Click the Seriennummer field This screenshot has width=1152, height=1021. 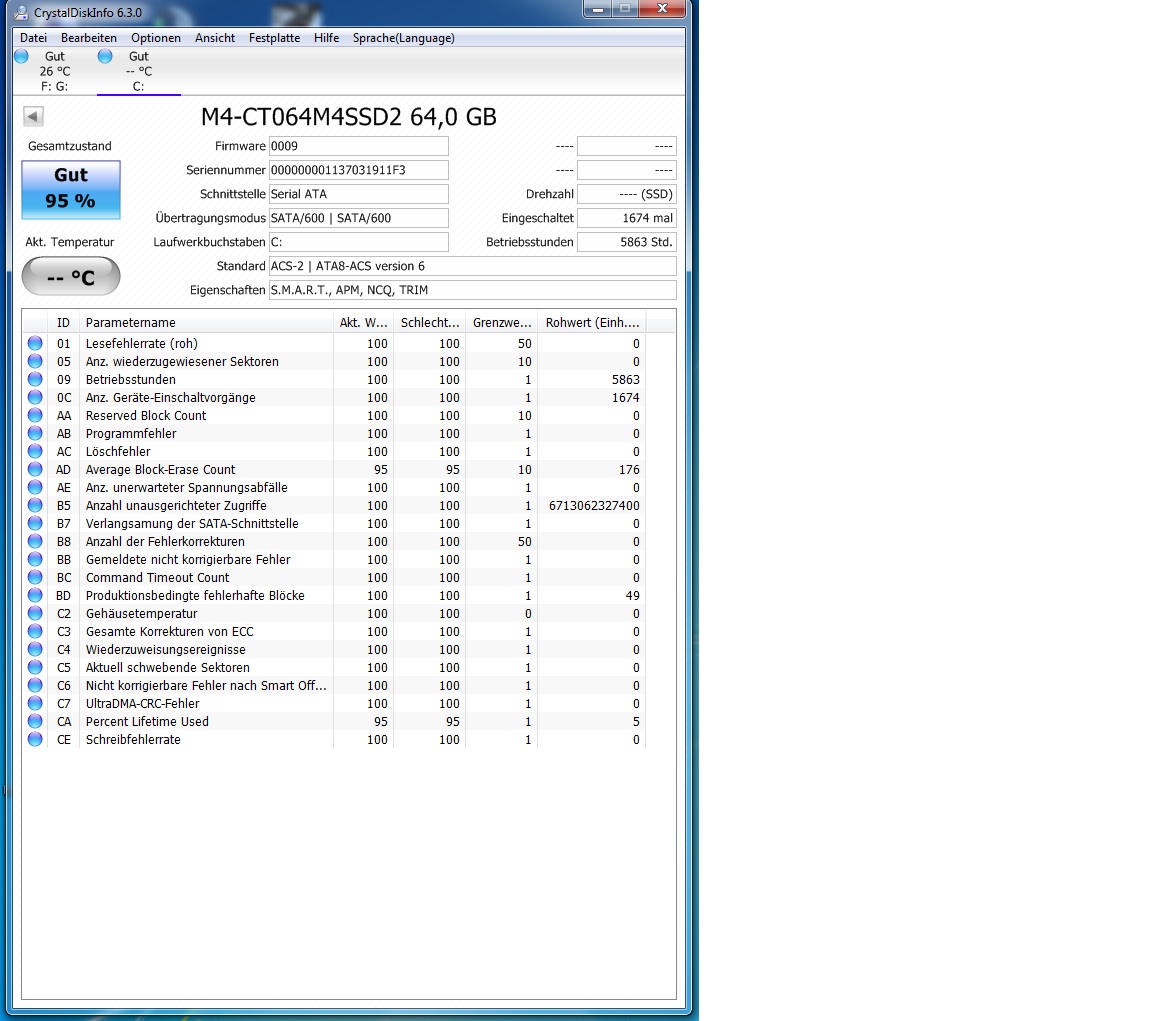click(x=359, y=170)
